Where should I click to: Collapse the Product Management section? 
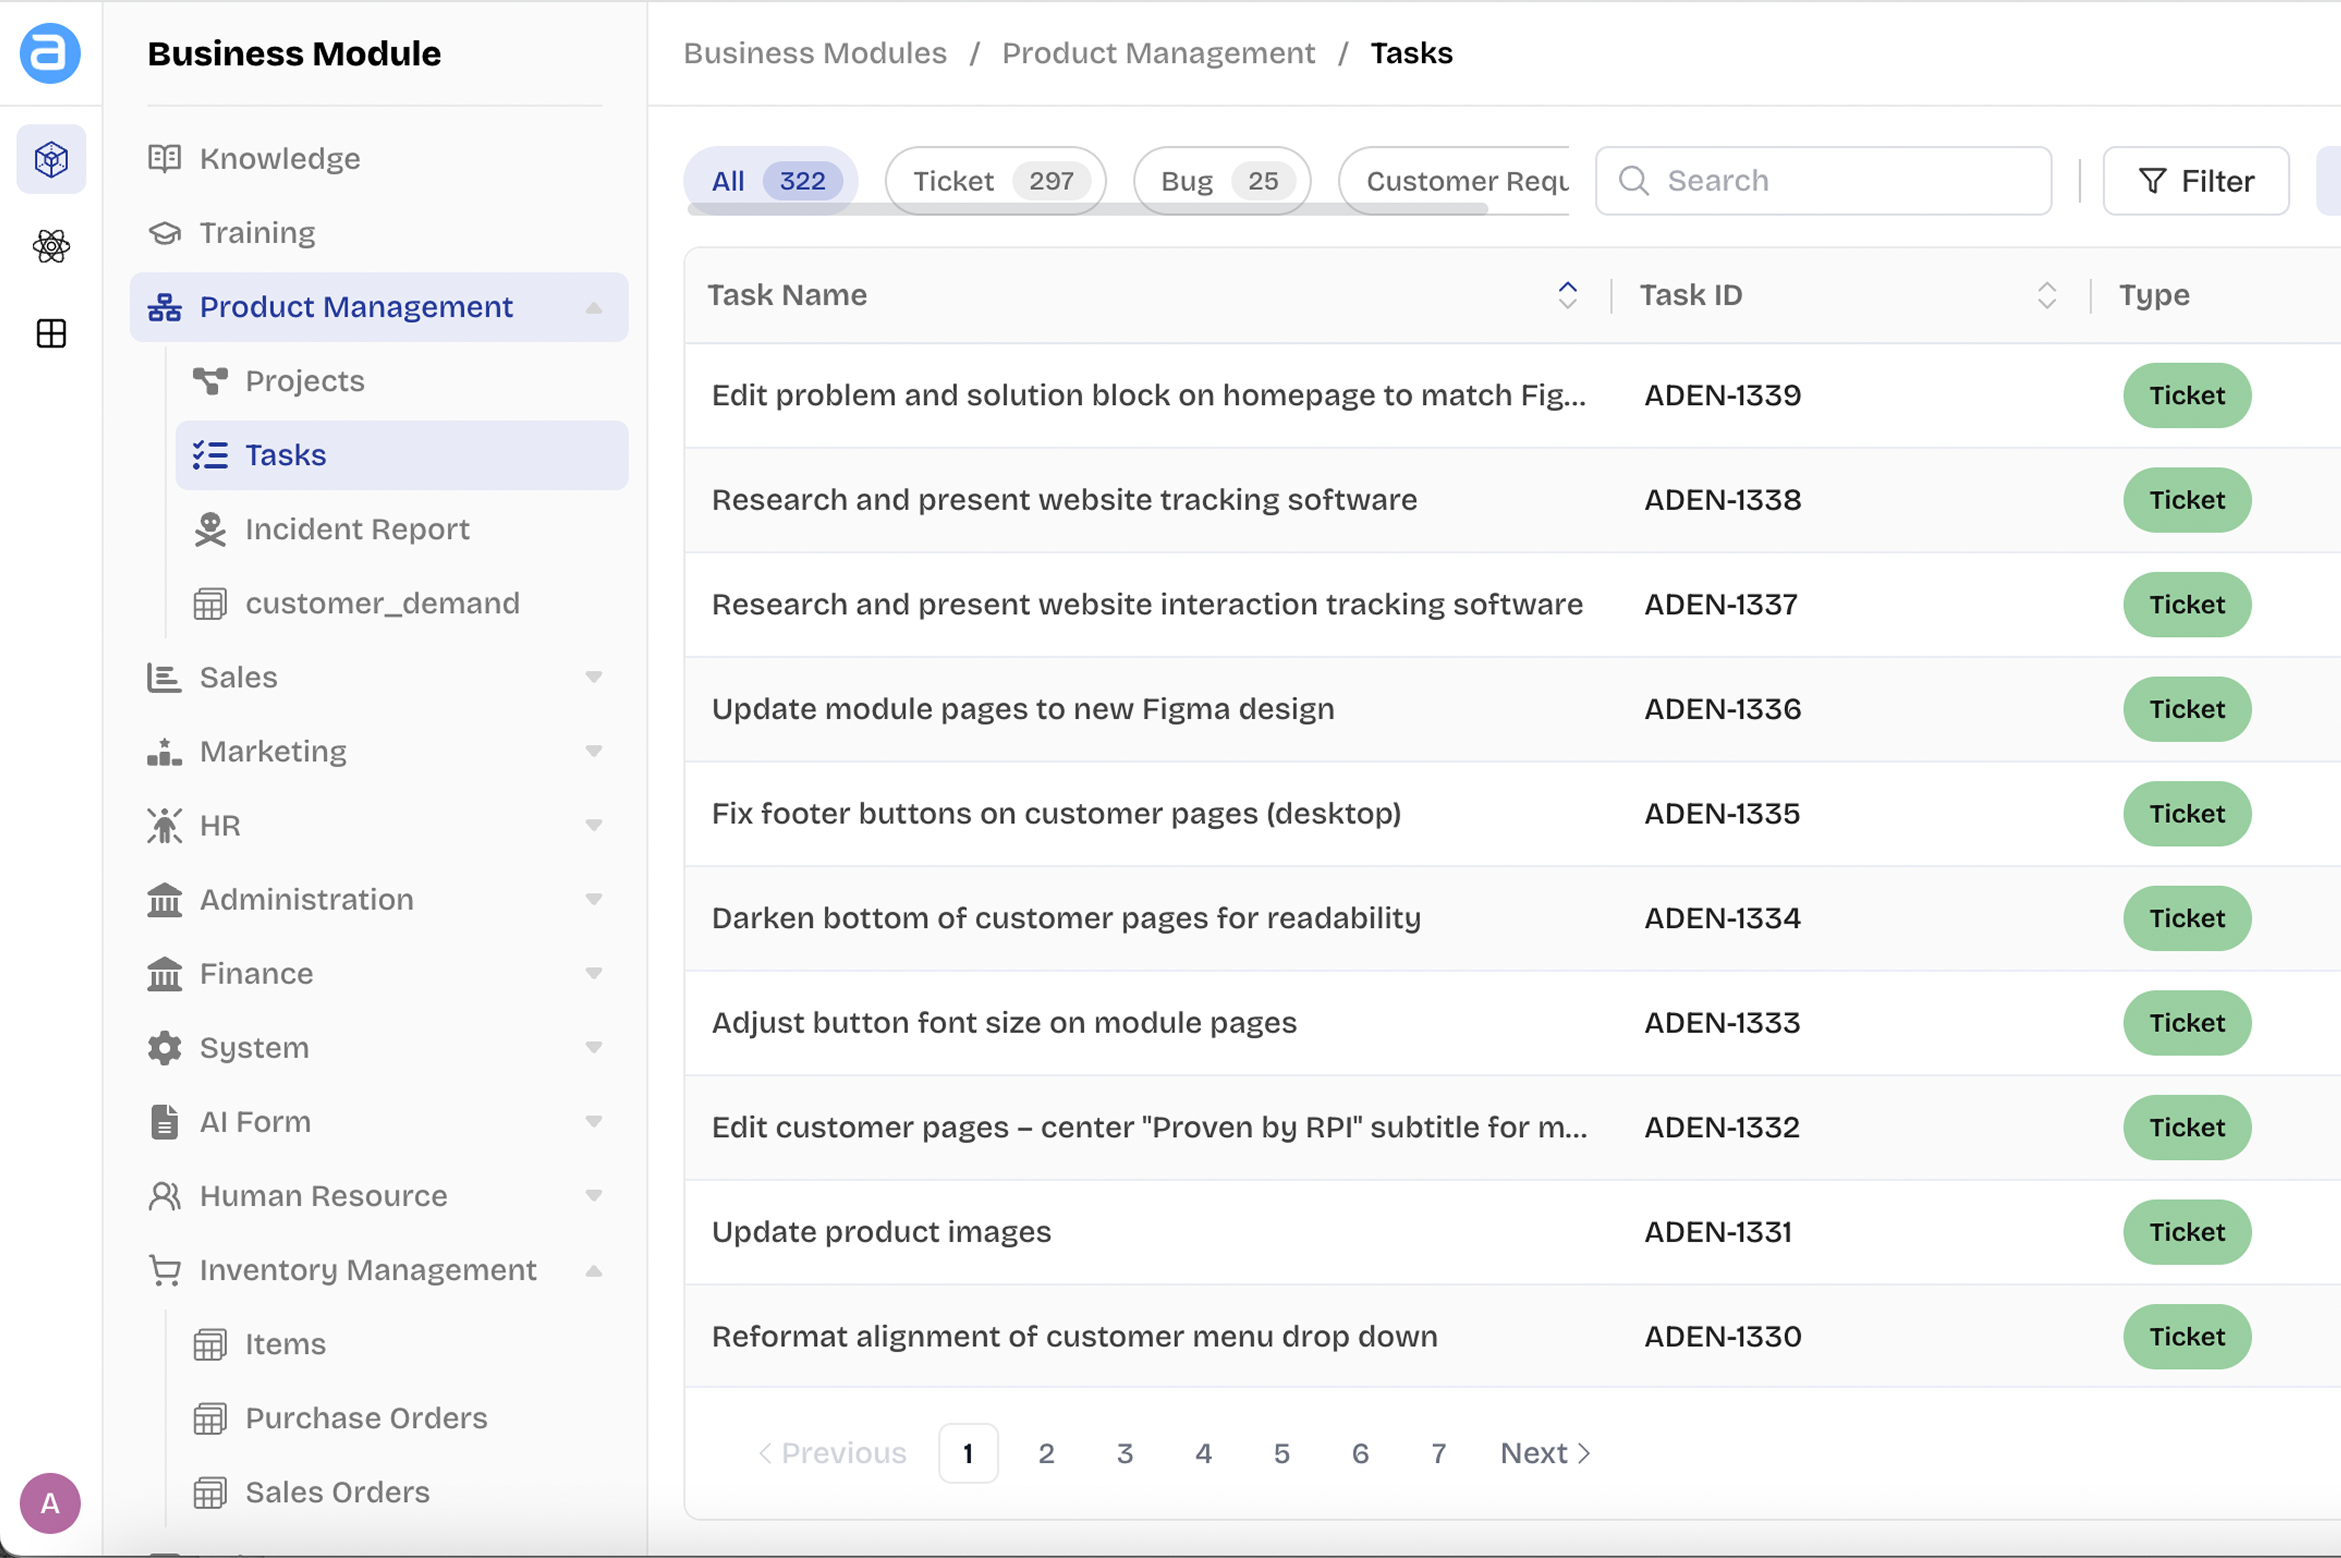pyautogui.click(x=593, y=307)
